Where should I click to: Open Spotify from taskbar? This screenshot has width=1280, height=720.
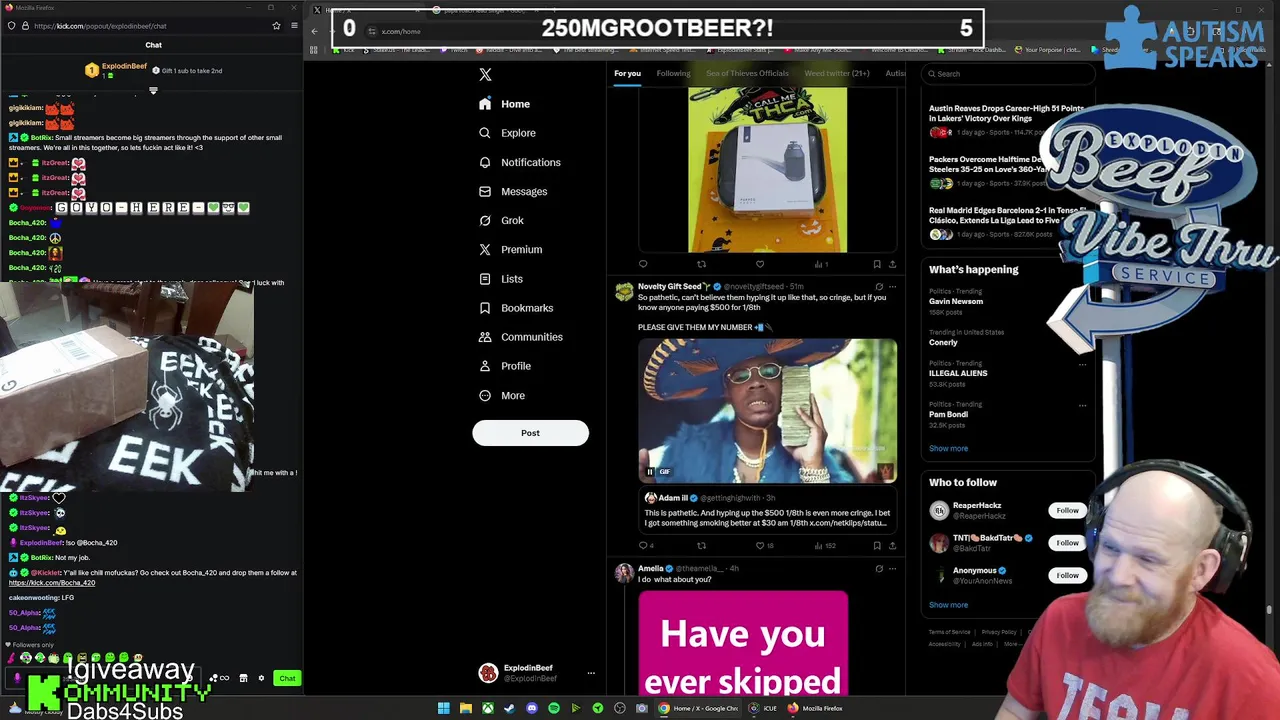(553, 708)
